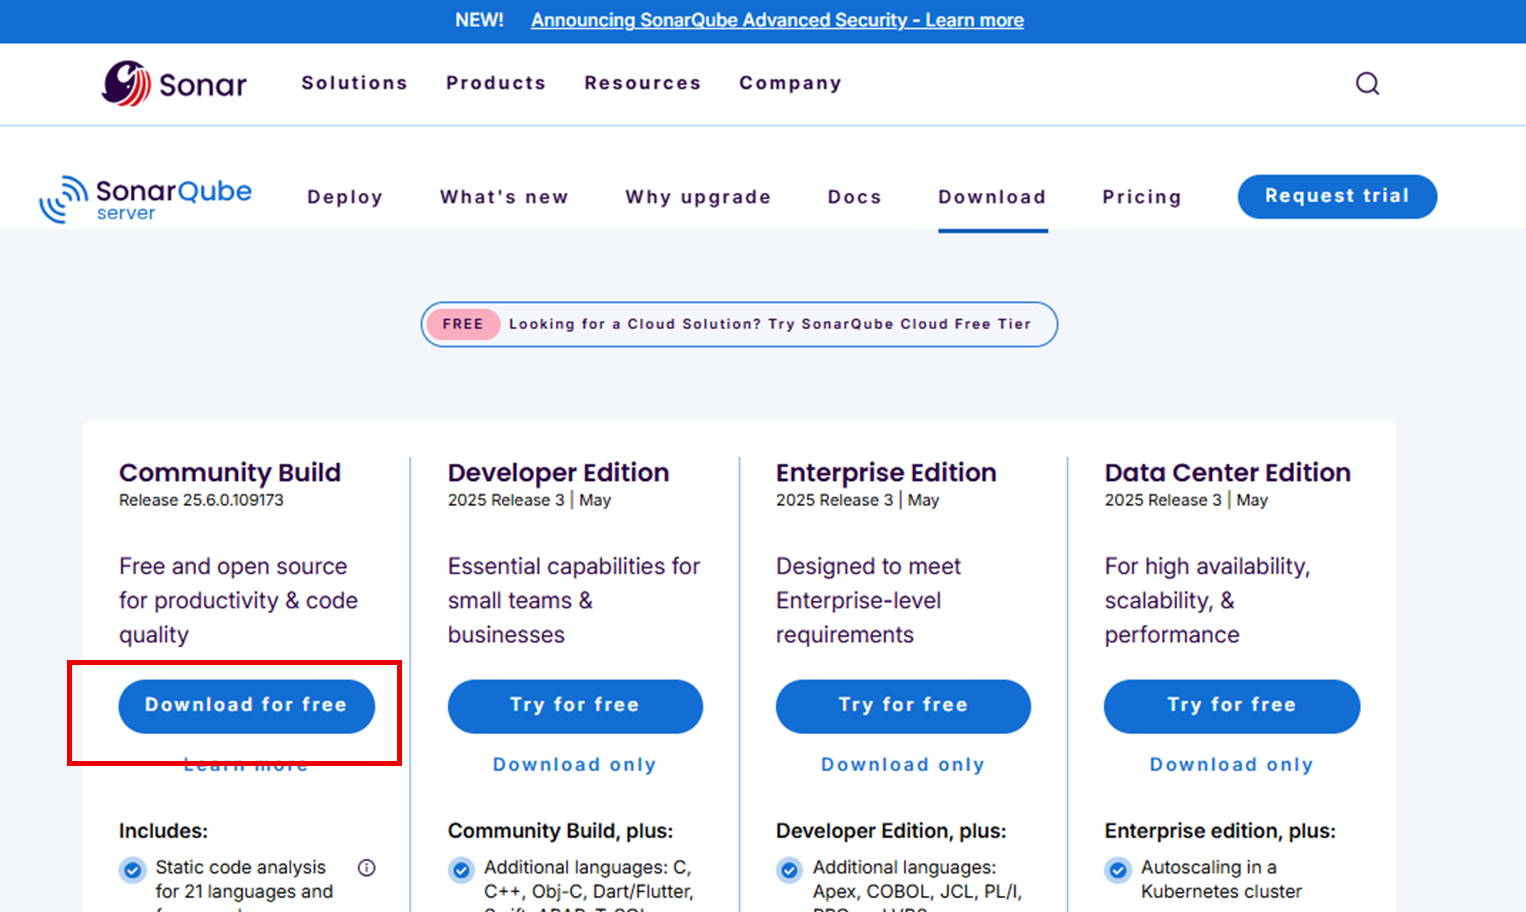Click Enterprise edition, plus: subheading
This screenshot has height=912, width=1526.
pos(1220,831)
